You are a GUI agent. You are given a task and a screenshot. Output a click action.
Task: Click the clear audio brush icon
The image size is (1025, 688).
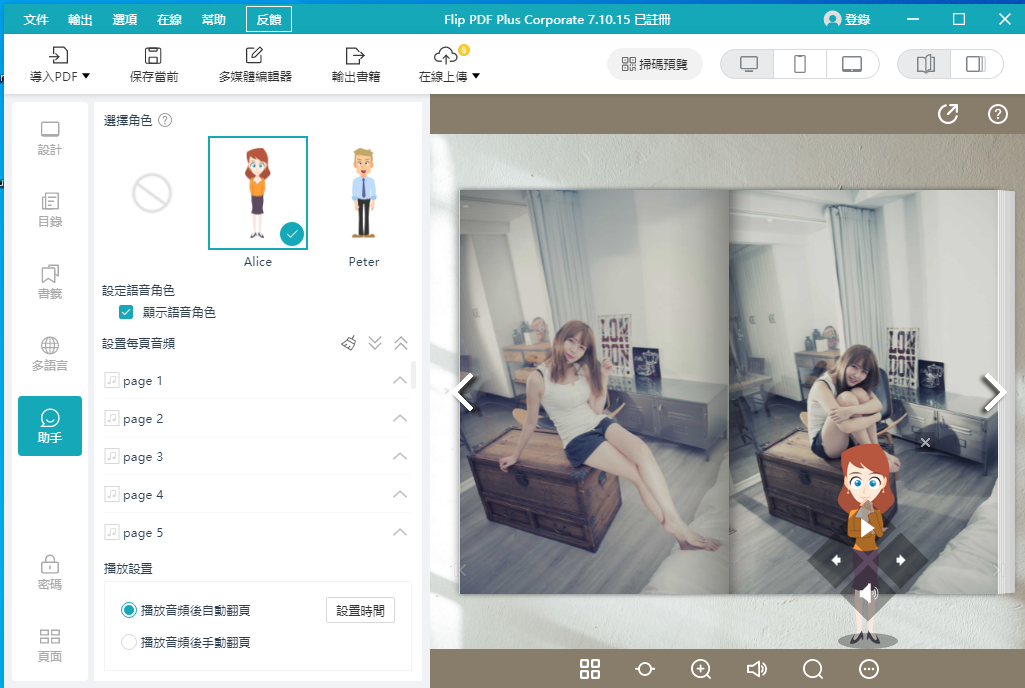[349, 343]
